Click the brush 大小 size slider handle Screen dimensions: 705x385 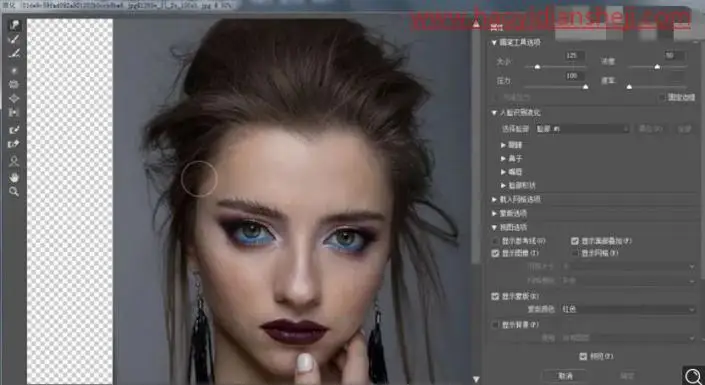tap(537, 67)
